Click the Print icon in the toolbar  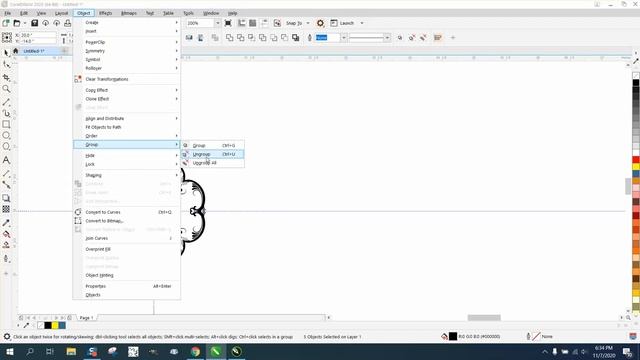click(x=67, y=23)
